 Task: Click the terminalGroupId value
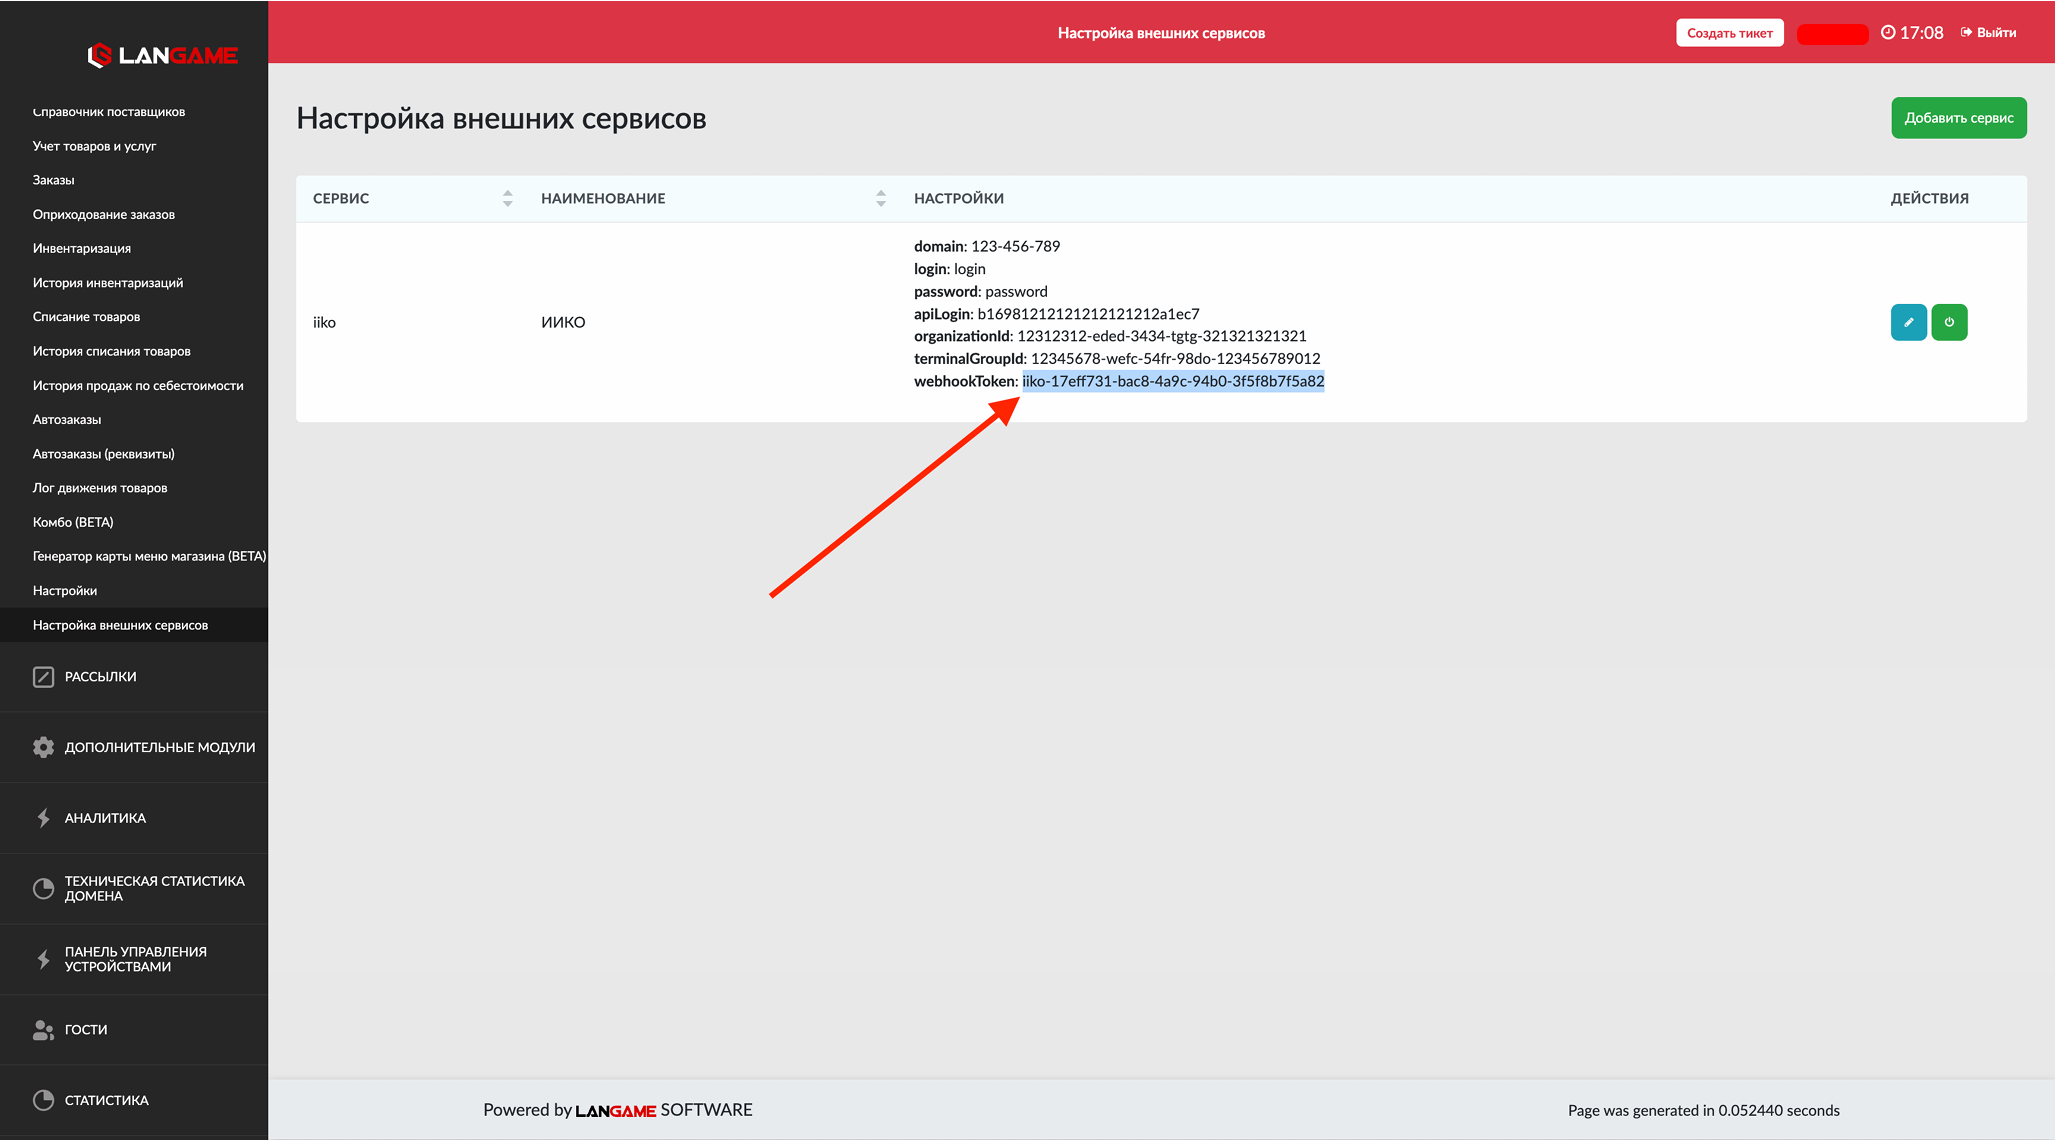point(1175,358)
